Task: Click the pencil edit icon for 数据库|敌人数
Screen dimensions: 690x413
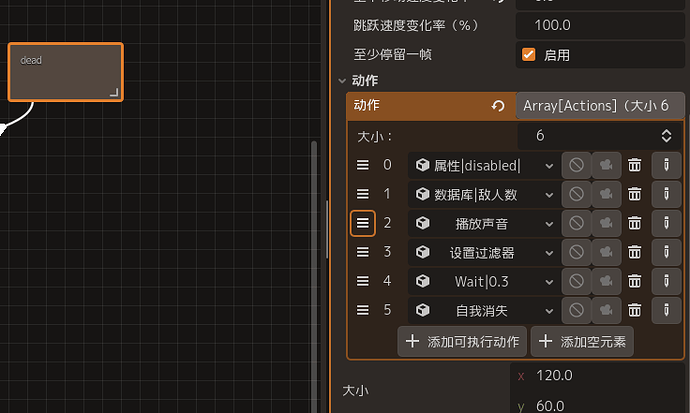Action: 666,194
